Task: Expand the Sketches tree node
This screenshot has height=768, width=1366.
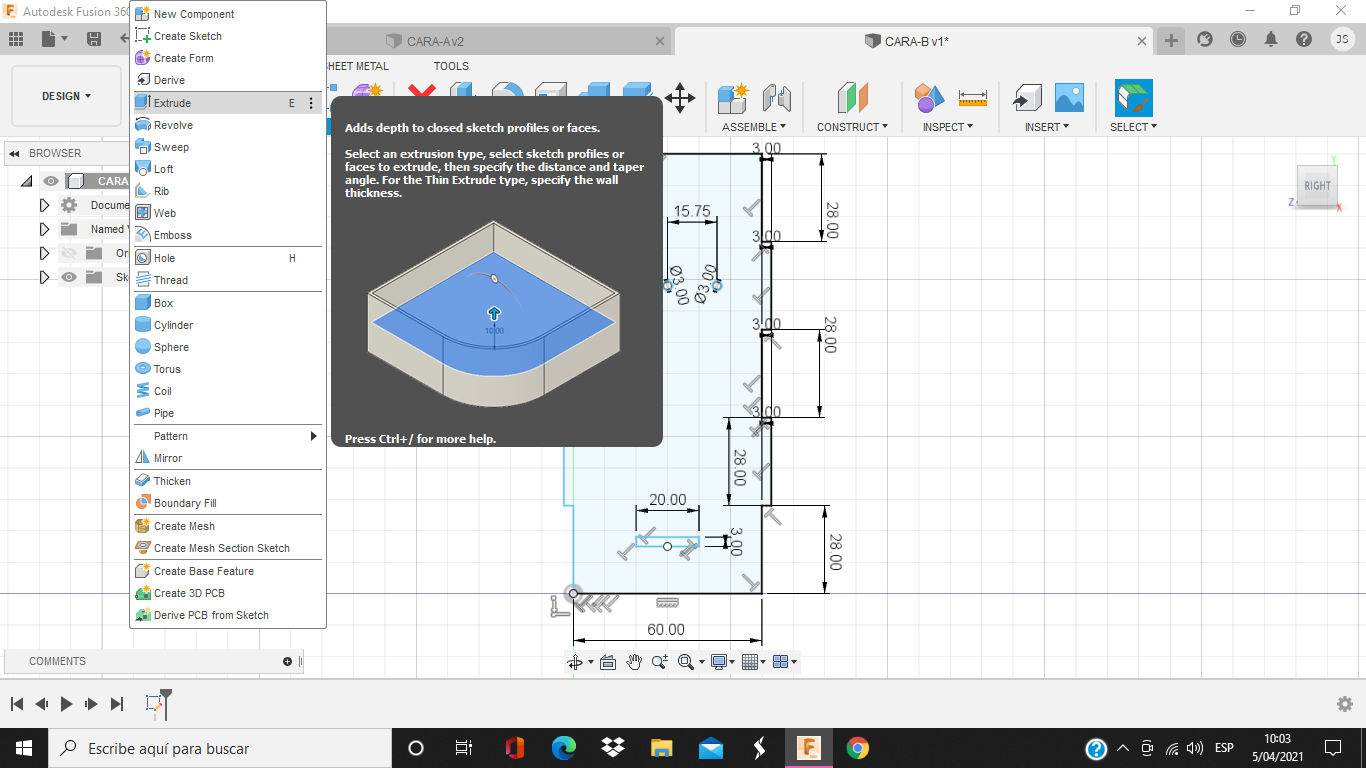Action: (44, 277)
